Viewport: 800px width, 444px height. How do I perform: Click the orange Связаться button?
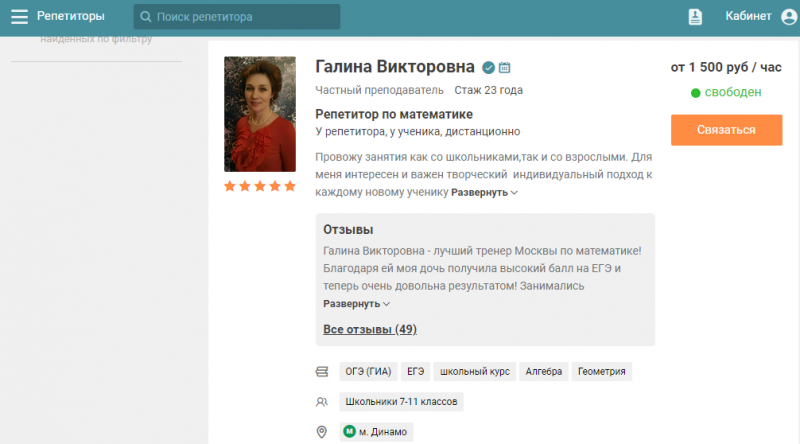tap(727, 130)
